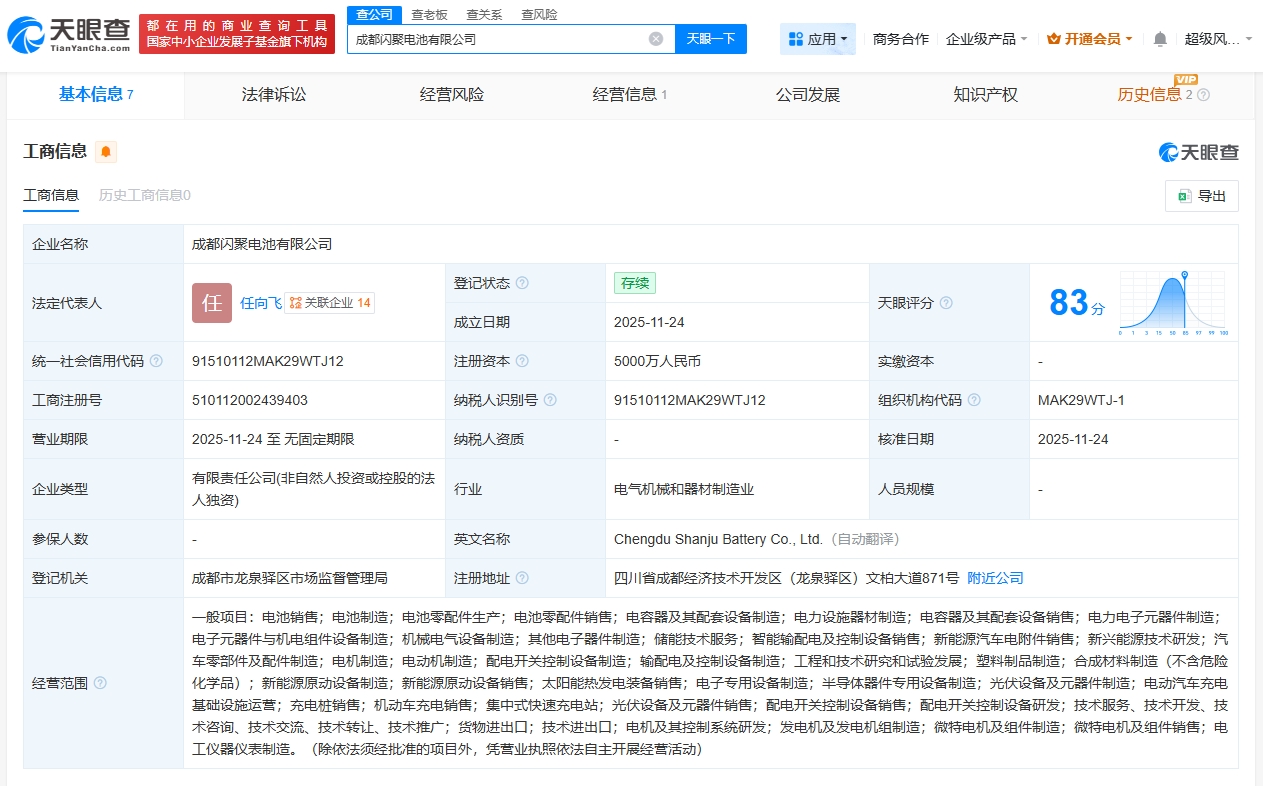This screenshot has height=786, width=1263.
Task: Clear the search box with X icon
Action: tap(656, 39)
